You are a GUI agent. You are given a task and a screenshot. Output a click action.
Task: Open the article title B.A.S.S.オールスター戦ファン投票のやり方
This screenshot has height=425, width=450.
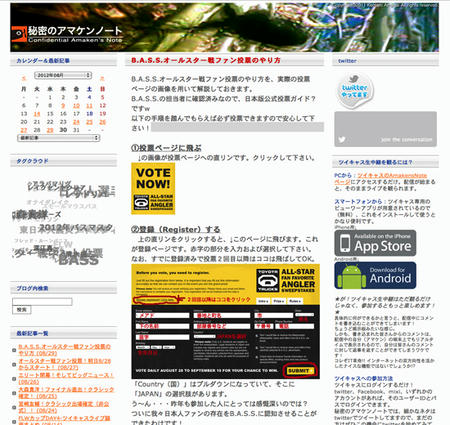point(206,60)
